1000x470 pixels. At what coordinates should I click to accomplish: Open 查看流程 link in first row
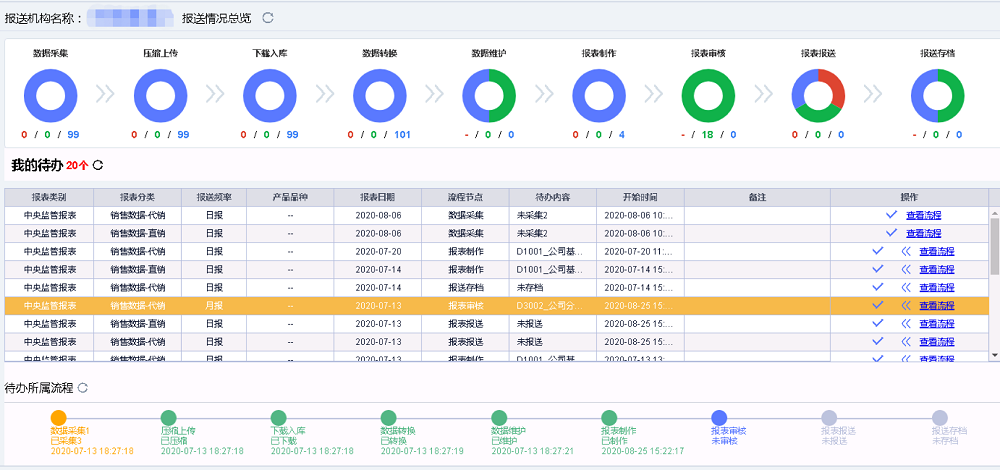(x=923, y=215)
